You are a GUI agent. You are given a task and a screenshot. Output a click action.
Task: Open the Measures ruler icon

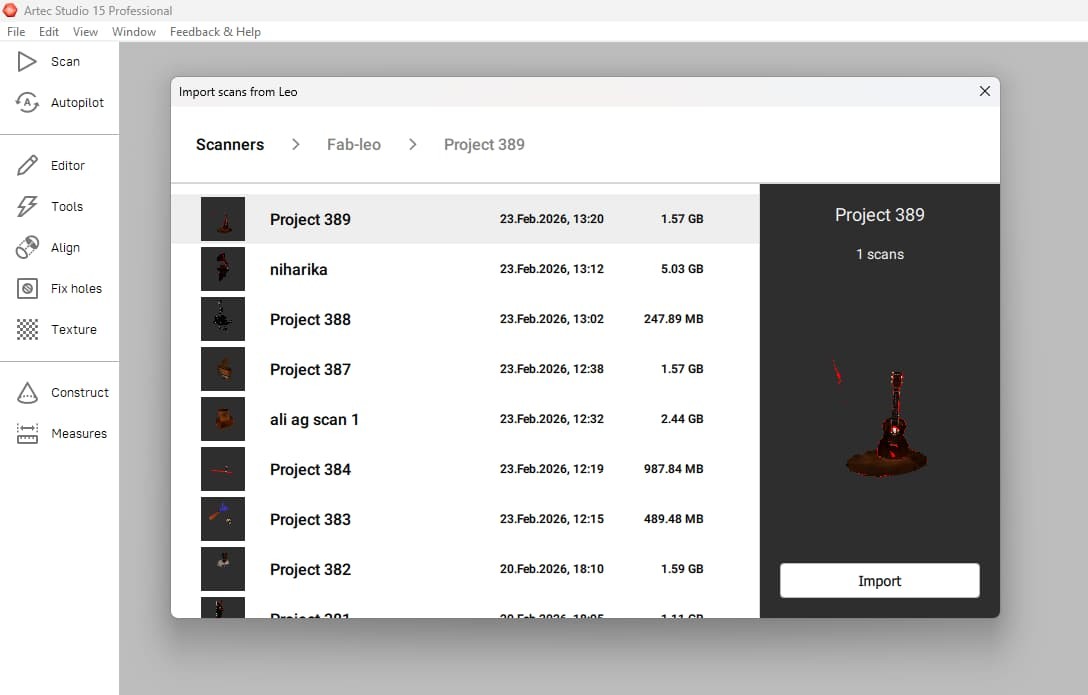[26, 434]
